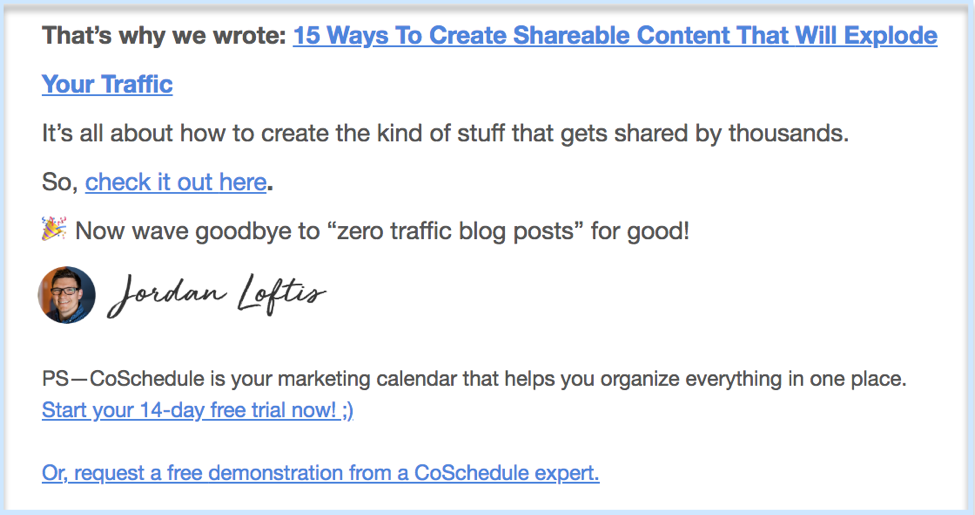Screen dimensions: 975x515
Task: Click the party popper emoji
Action: click(54, 230)
